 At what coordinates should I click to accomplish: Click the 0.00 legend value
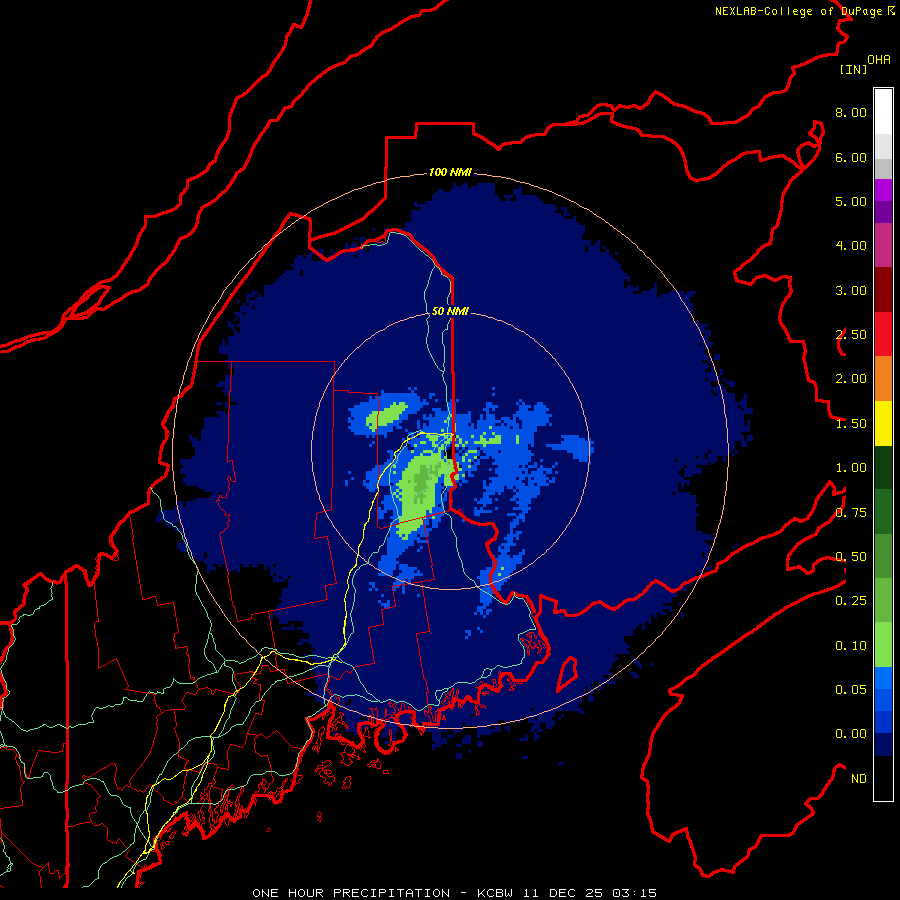[x=851, y=734]
